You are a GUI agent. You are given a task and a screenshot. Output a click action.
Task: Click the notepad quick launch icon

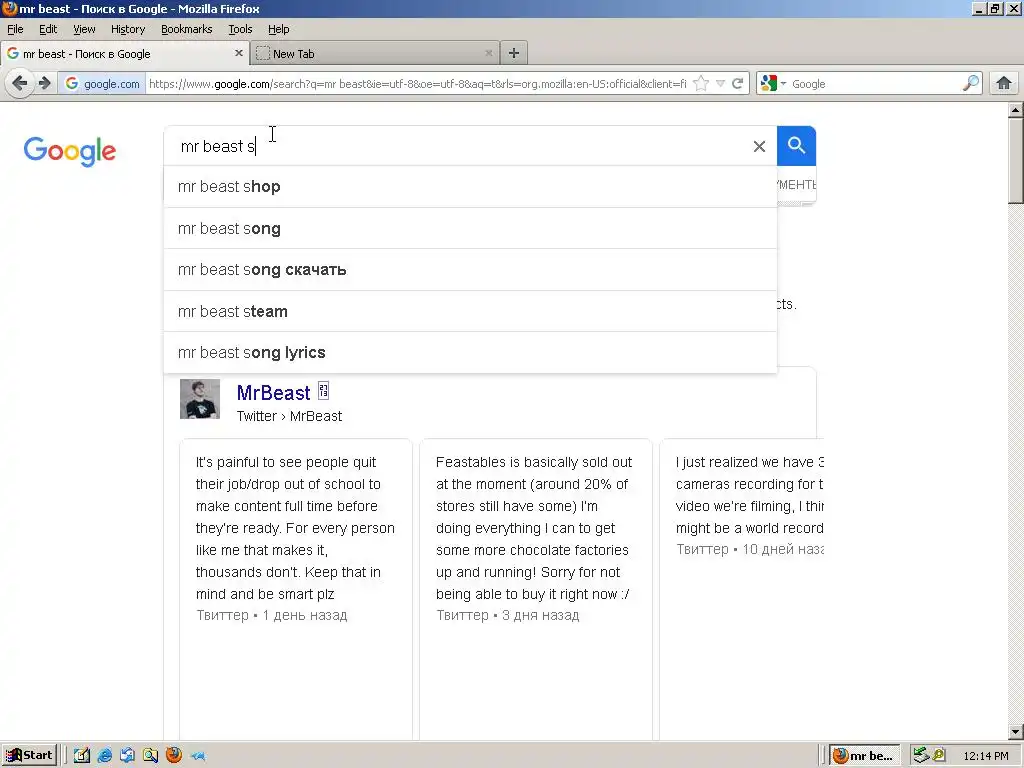tap(82, 756)
